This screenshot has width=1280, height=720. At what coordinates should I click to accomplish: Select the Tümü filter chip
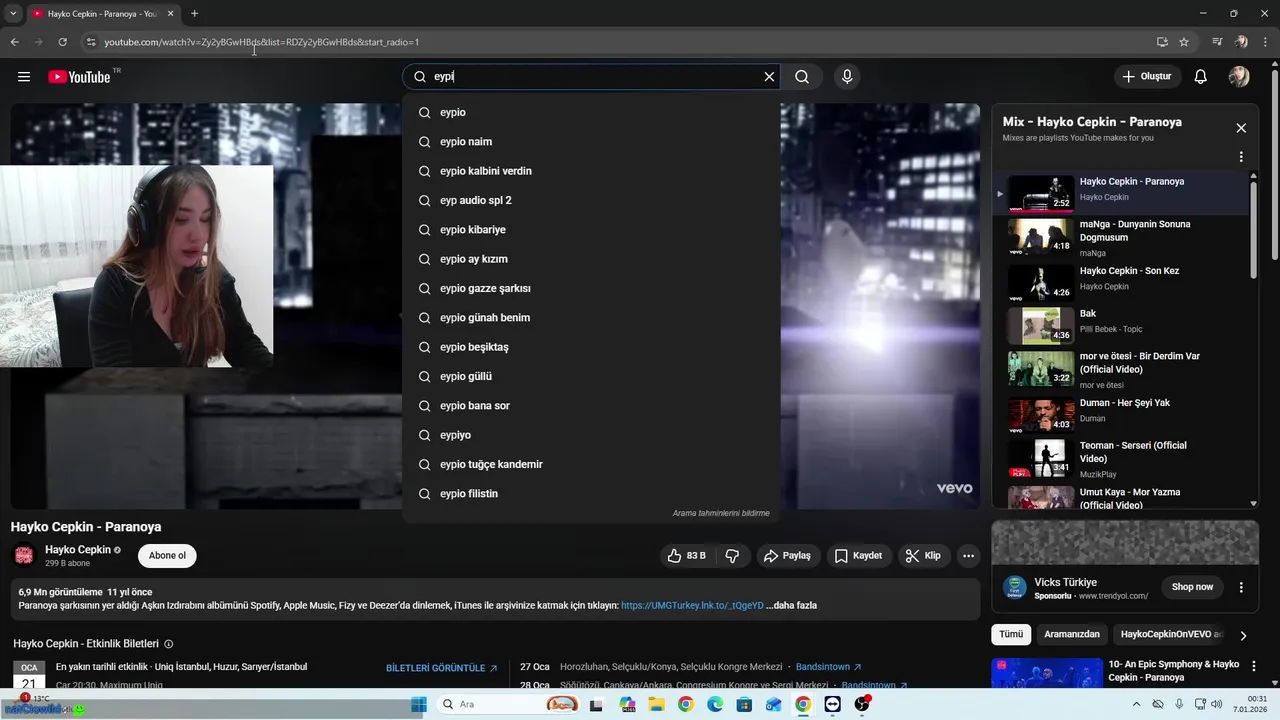click(1011, 634)
